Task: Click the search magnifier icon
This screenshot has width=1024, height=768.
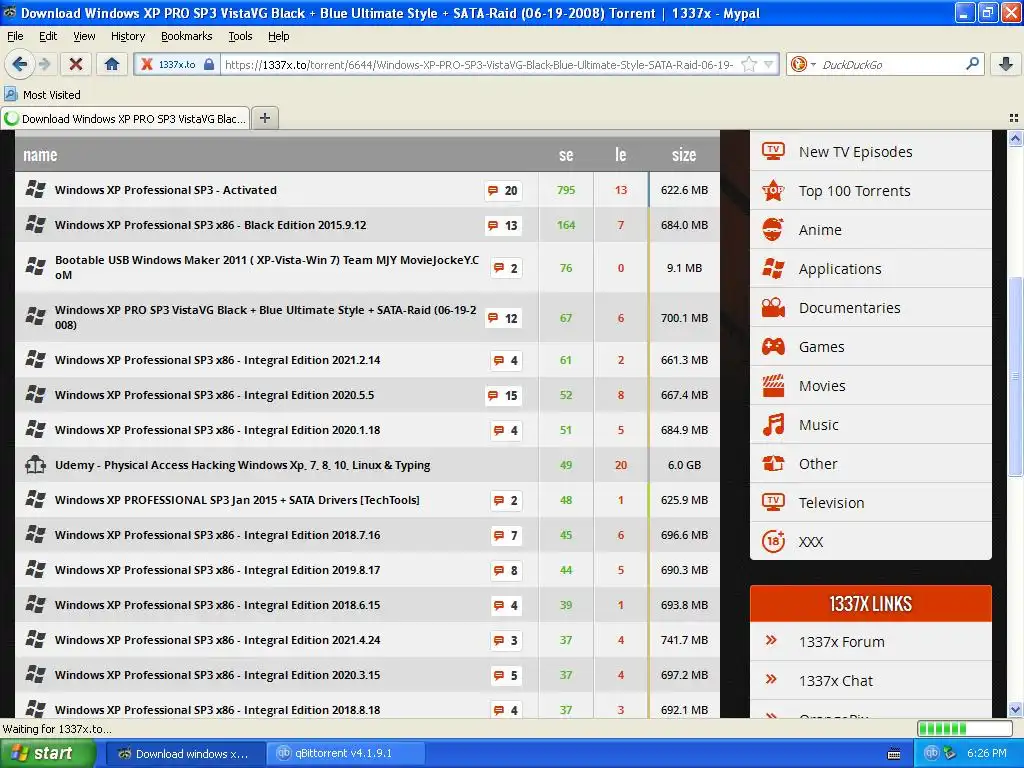Action: (x=972, y=64)
